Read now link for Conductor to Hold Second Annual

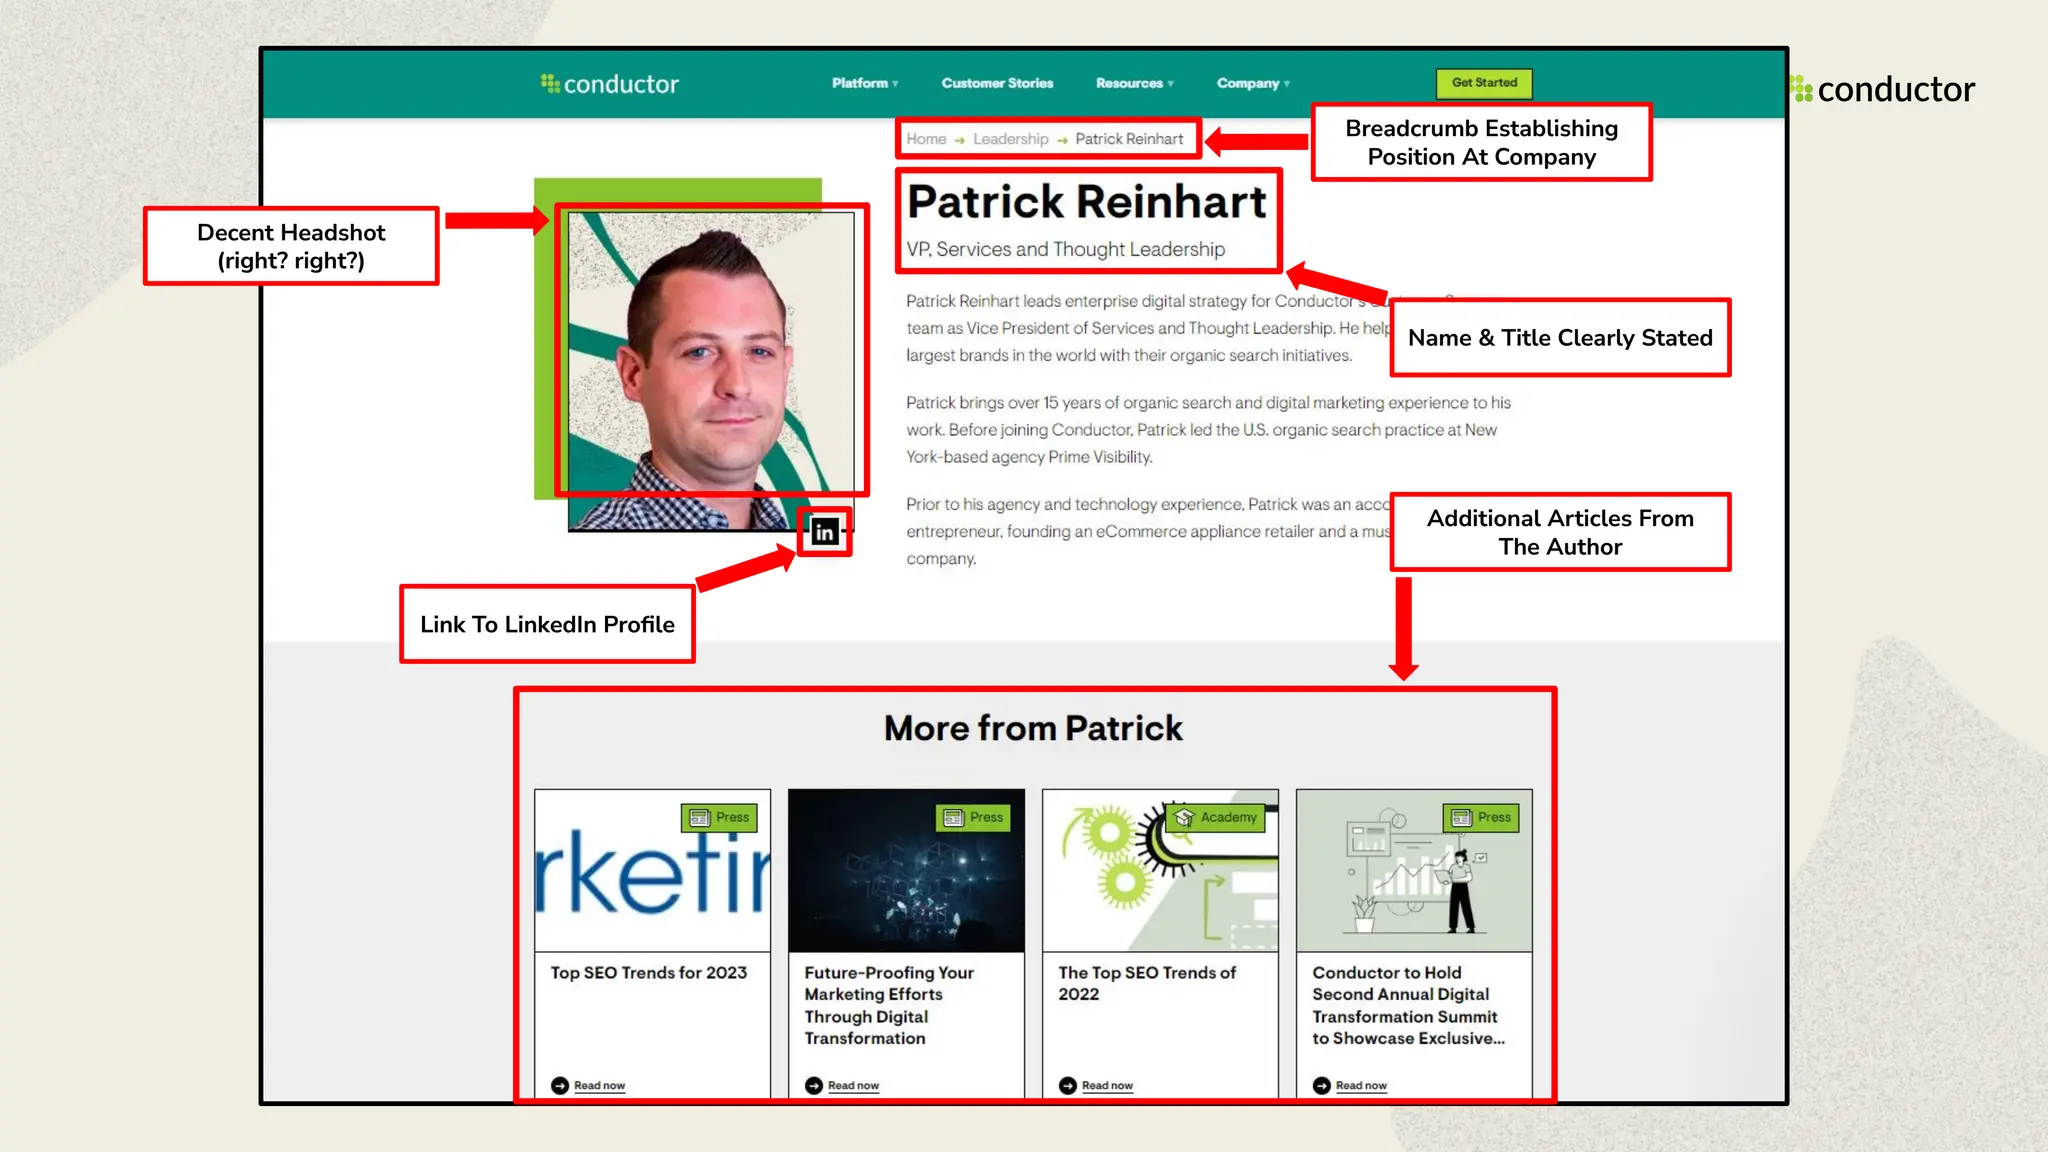[x=1361, y=1085]
